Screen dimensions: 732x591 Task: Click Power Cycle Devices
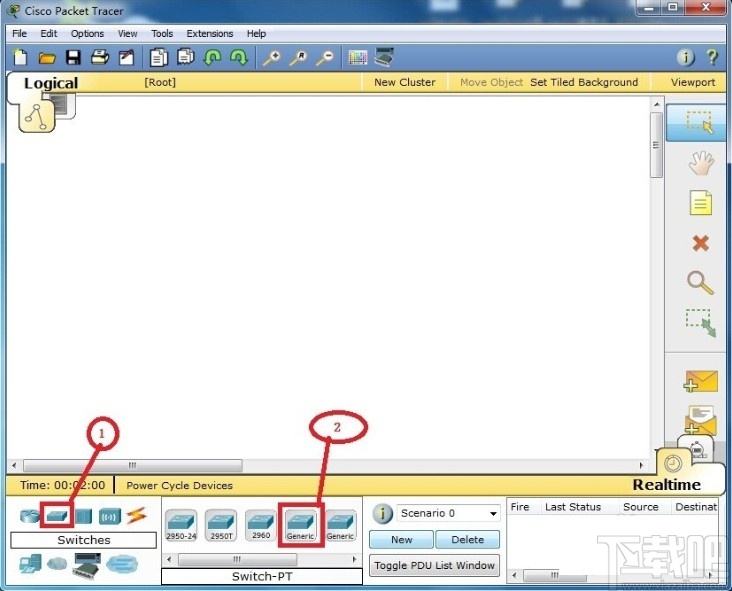(179, 485)
